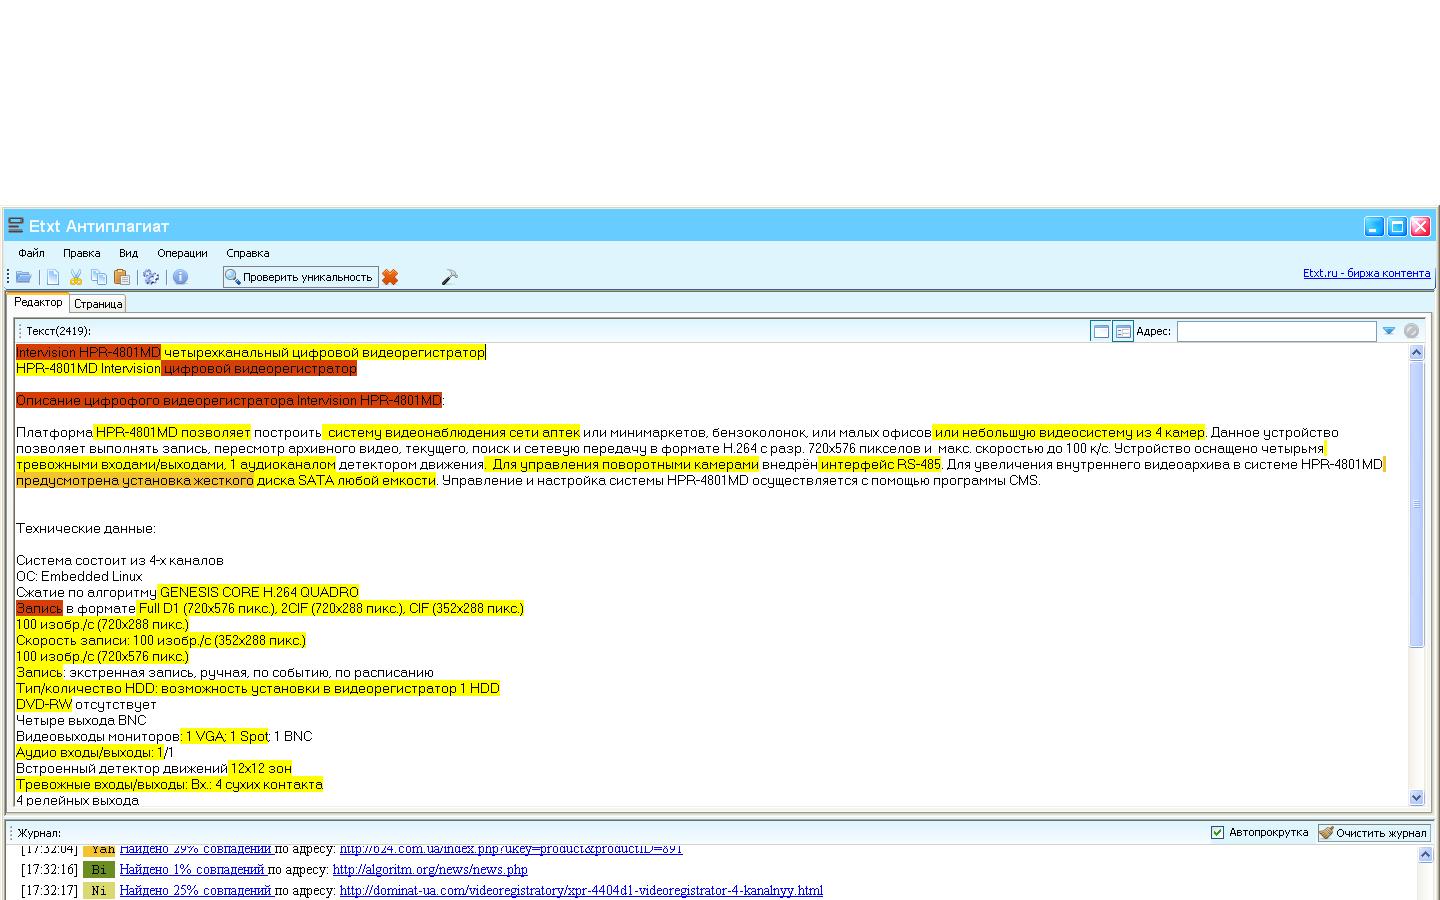Close the Etxt Антиплагиат window
The width and height of the screenshot is (1440, 900).
click(x=1420, y=226)
